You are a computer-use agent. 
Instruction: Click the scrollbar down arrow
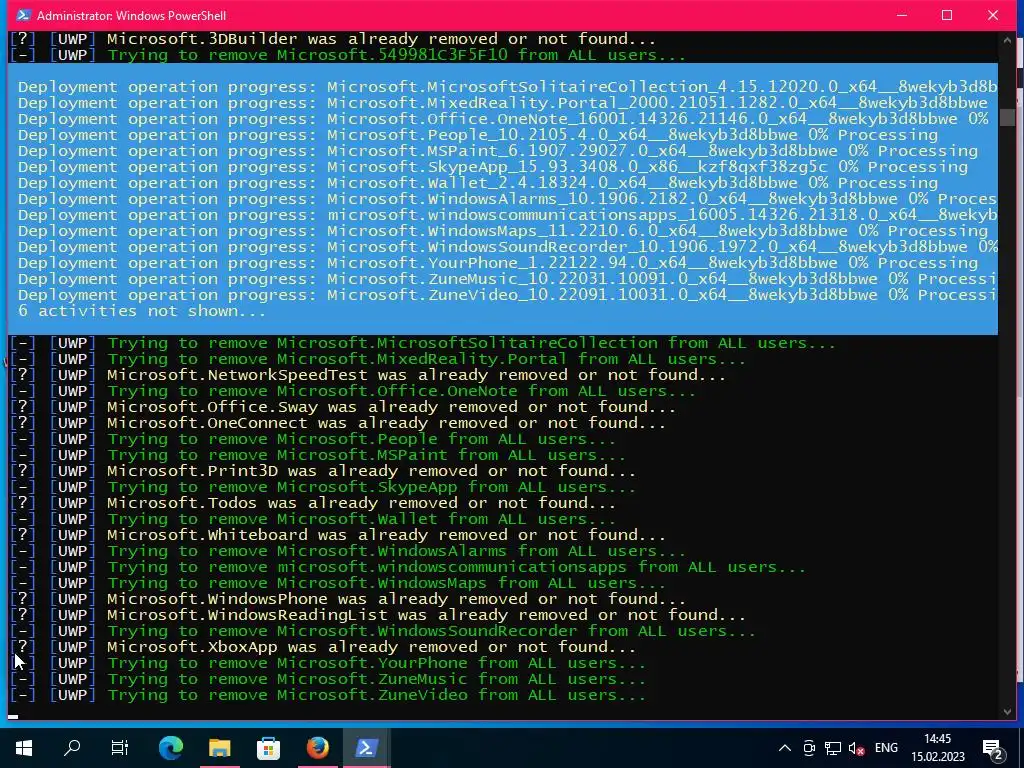[1007, 711]
